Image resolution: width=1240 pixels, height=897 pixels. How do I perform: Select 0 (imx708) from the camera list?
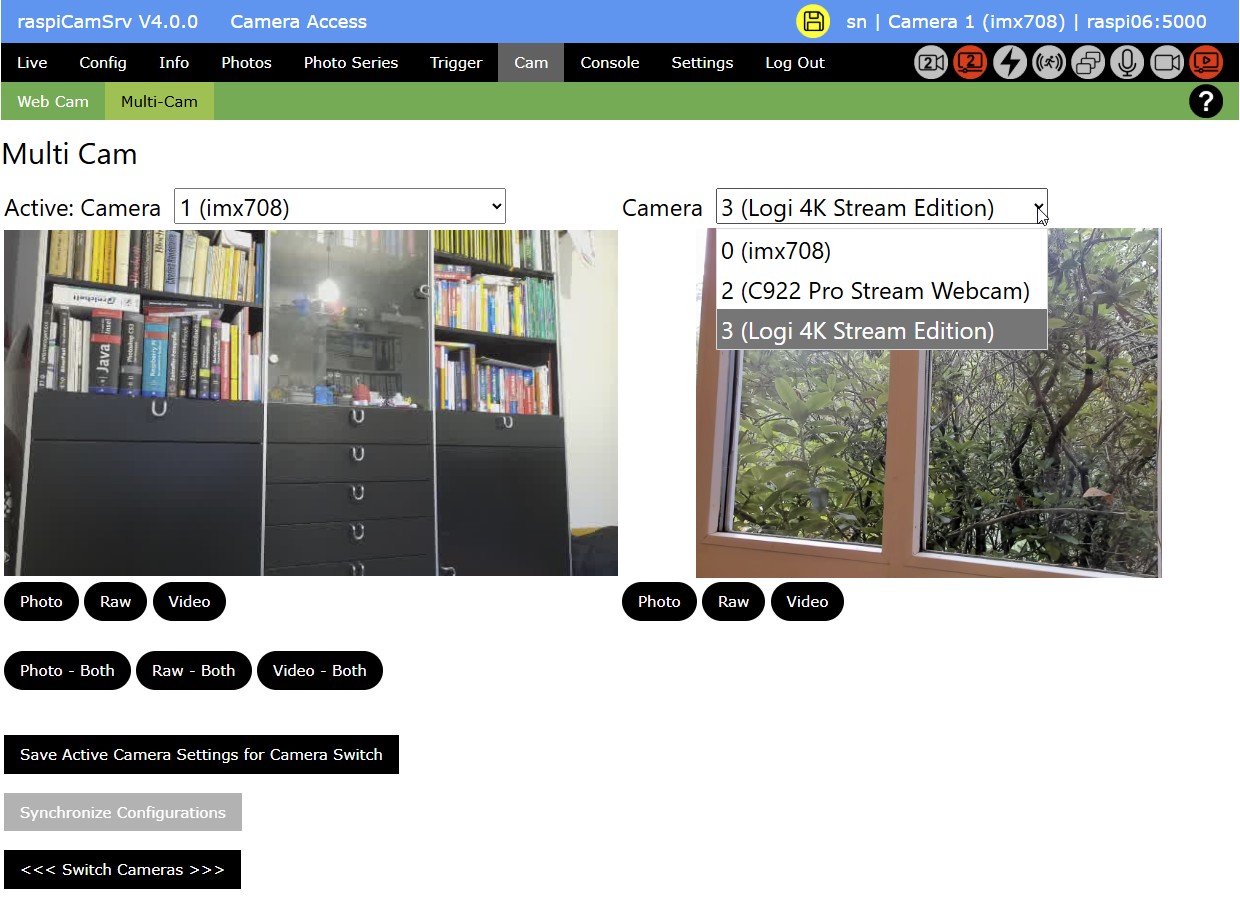[775, 251]
